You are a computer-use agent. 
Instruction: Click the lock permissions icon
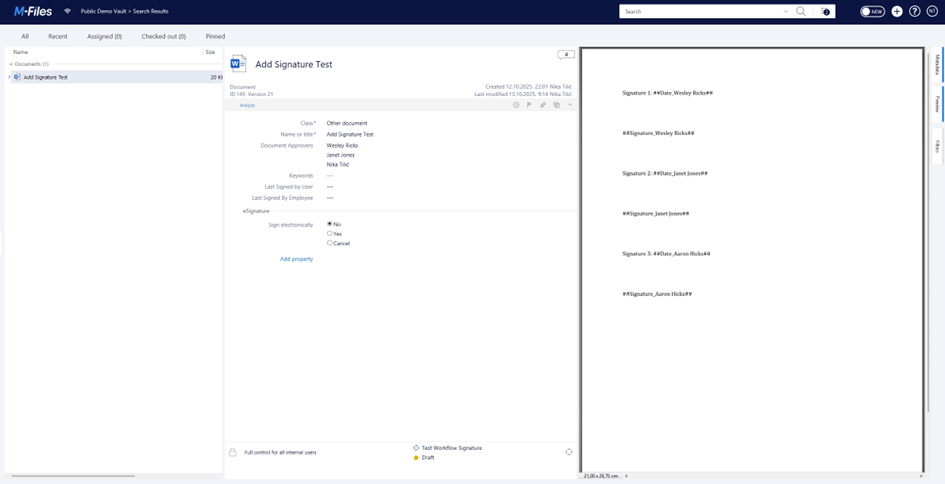(x=233, y=452)
